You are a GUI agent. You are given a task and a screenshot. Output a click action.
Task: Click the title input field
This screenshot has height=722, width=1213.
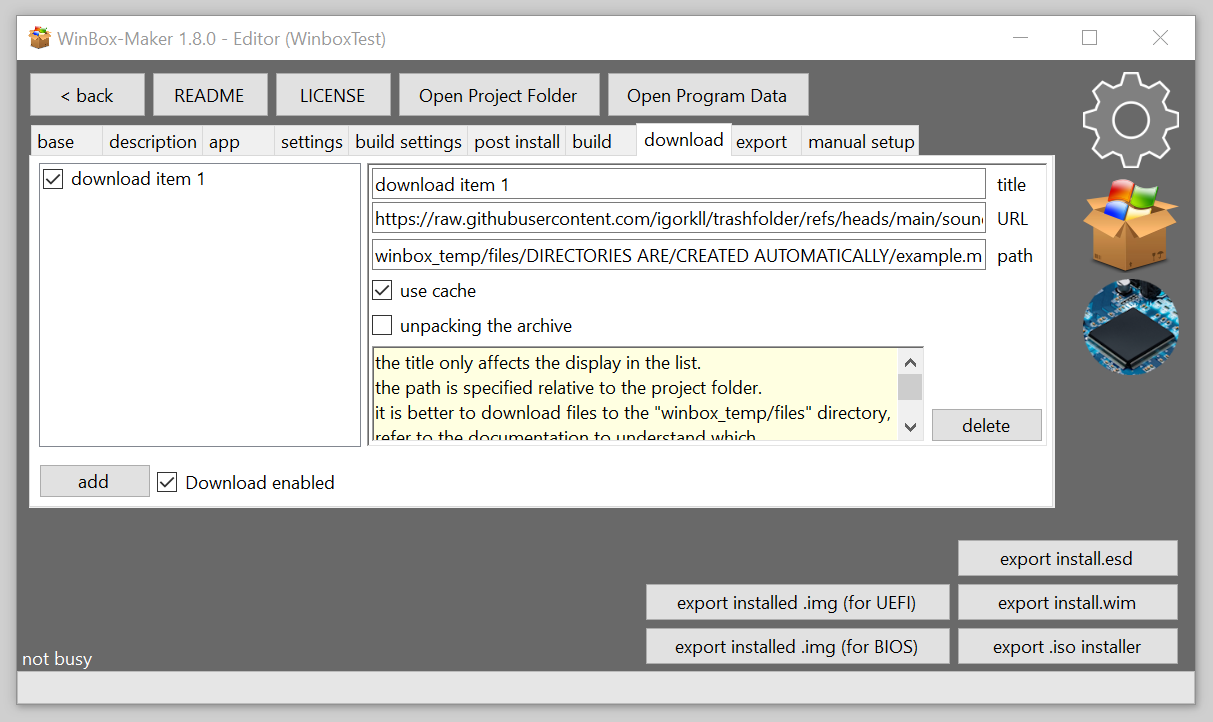pyautogui.click(x=678, y=184)
